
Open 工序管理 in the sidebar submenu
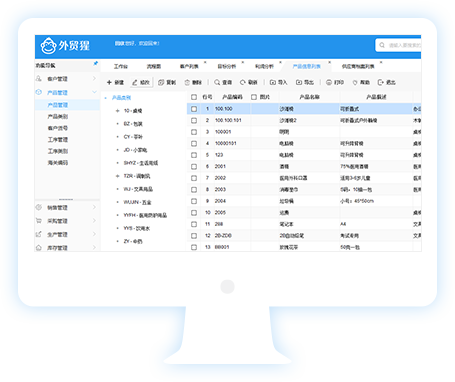[58, 140]
